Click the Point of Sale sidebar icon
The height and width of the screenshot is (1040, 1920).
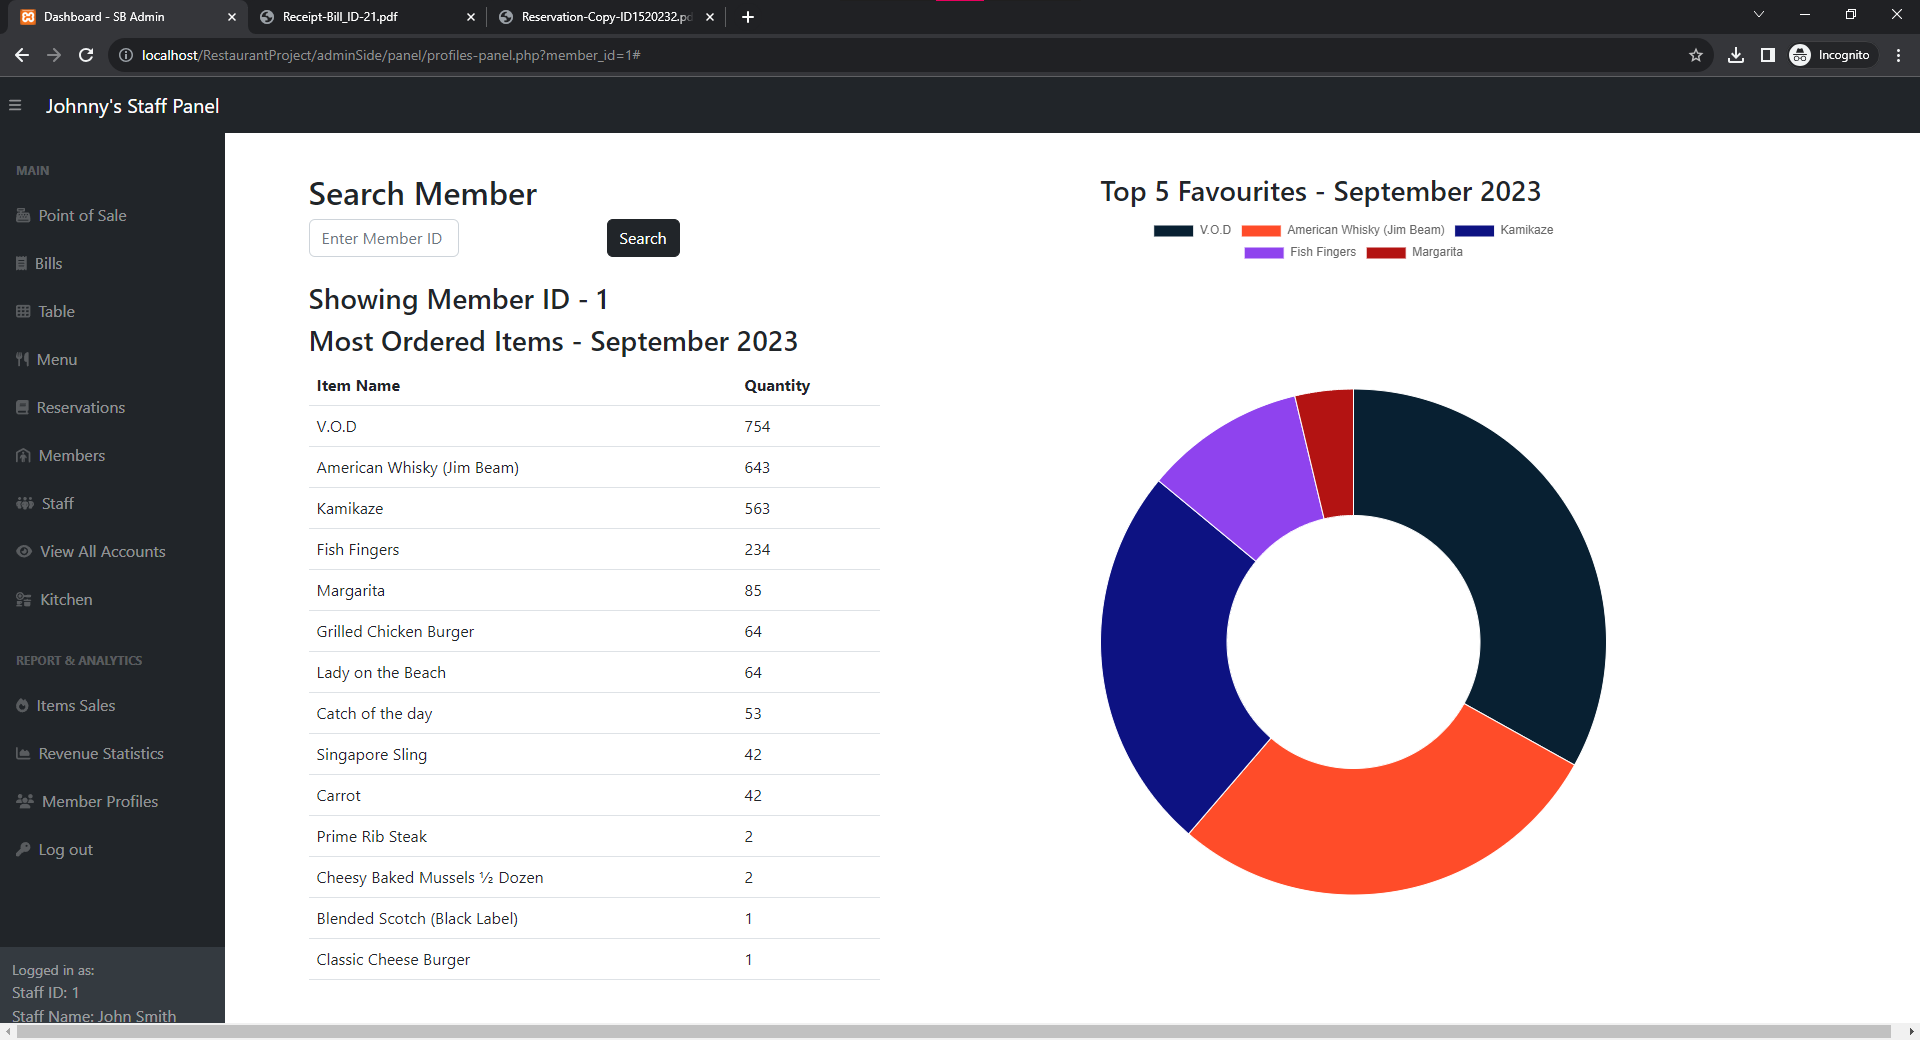[x=23, y=216]
